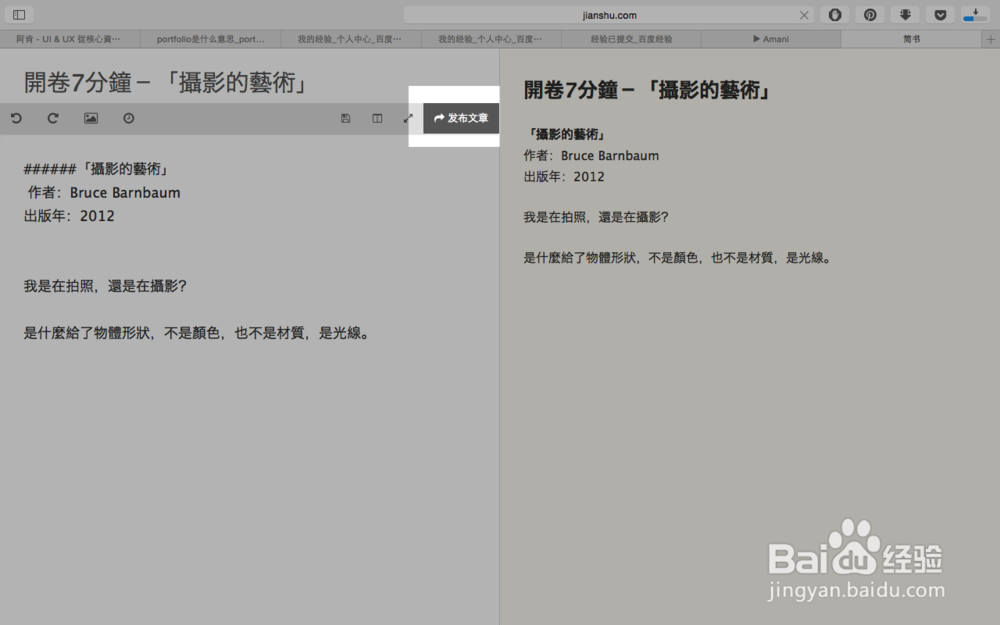Click the Pocket extension icon
Viewport: 1000px width, 625px height.
940,14
